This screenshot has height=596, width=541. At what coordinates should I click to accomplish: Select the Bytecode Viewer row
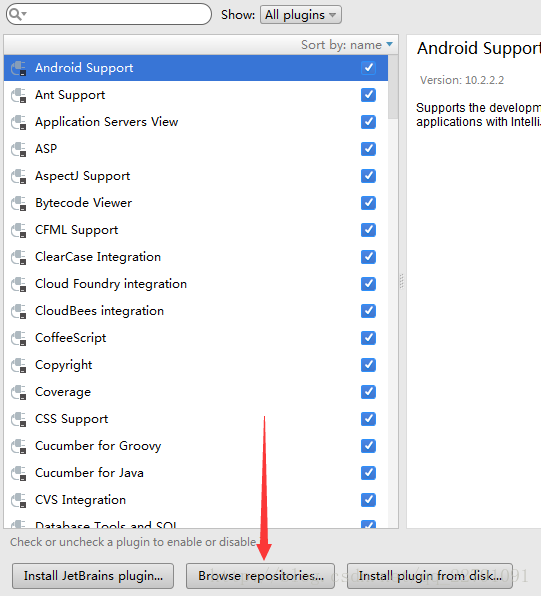[196, 203]
